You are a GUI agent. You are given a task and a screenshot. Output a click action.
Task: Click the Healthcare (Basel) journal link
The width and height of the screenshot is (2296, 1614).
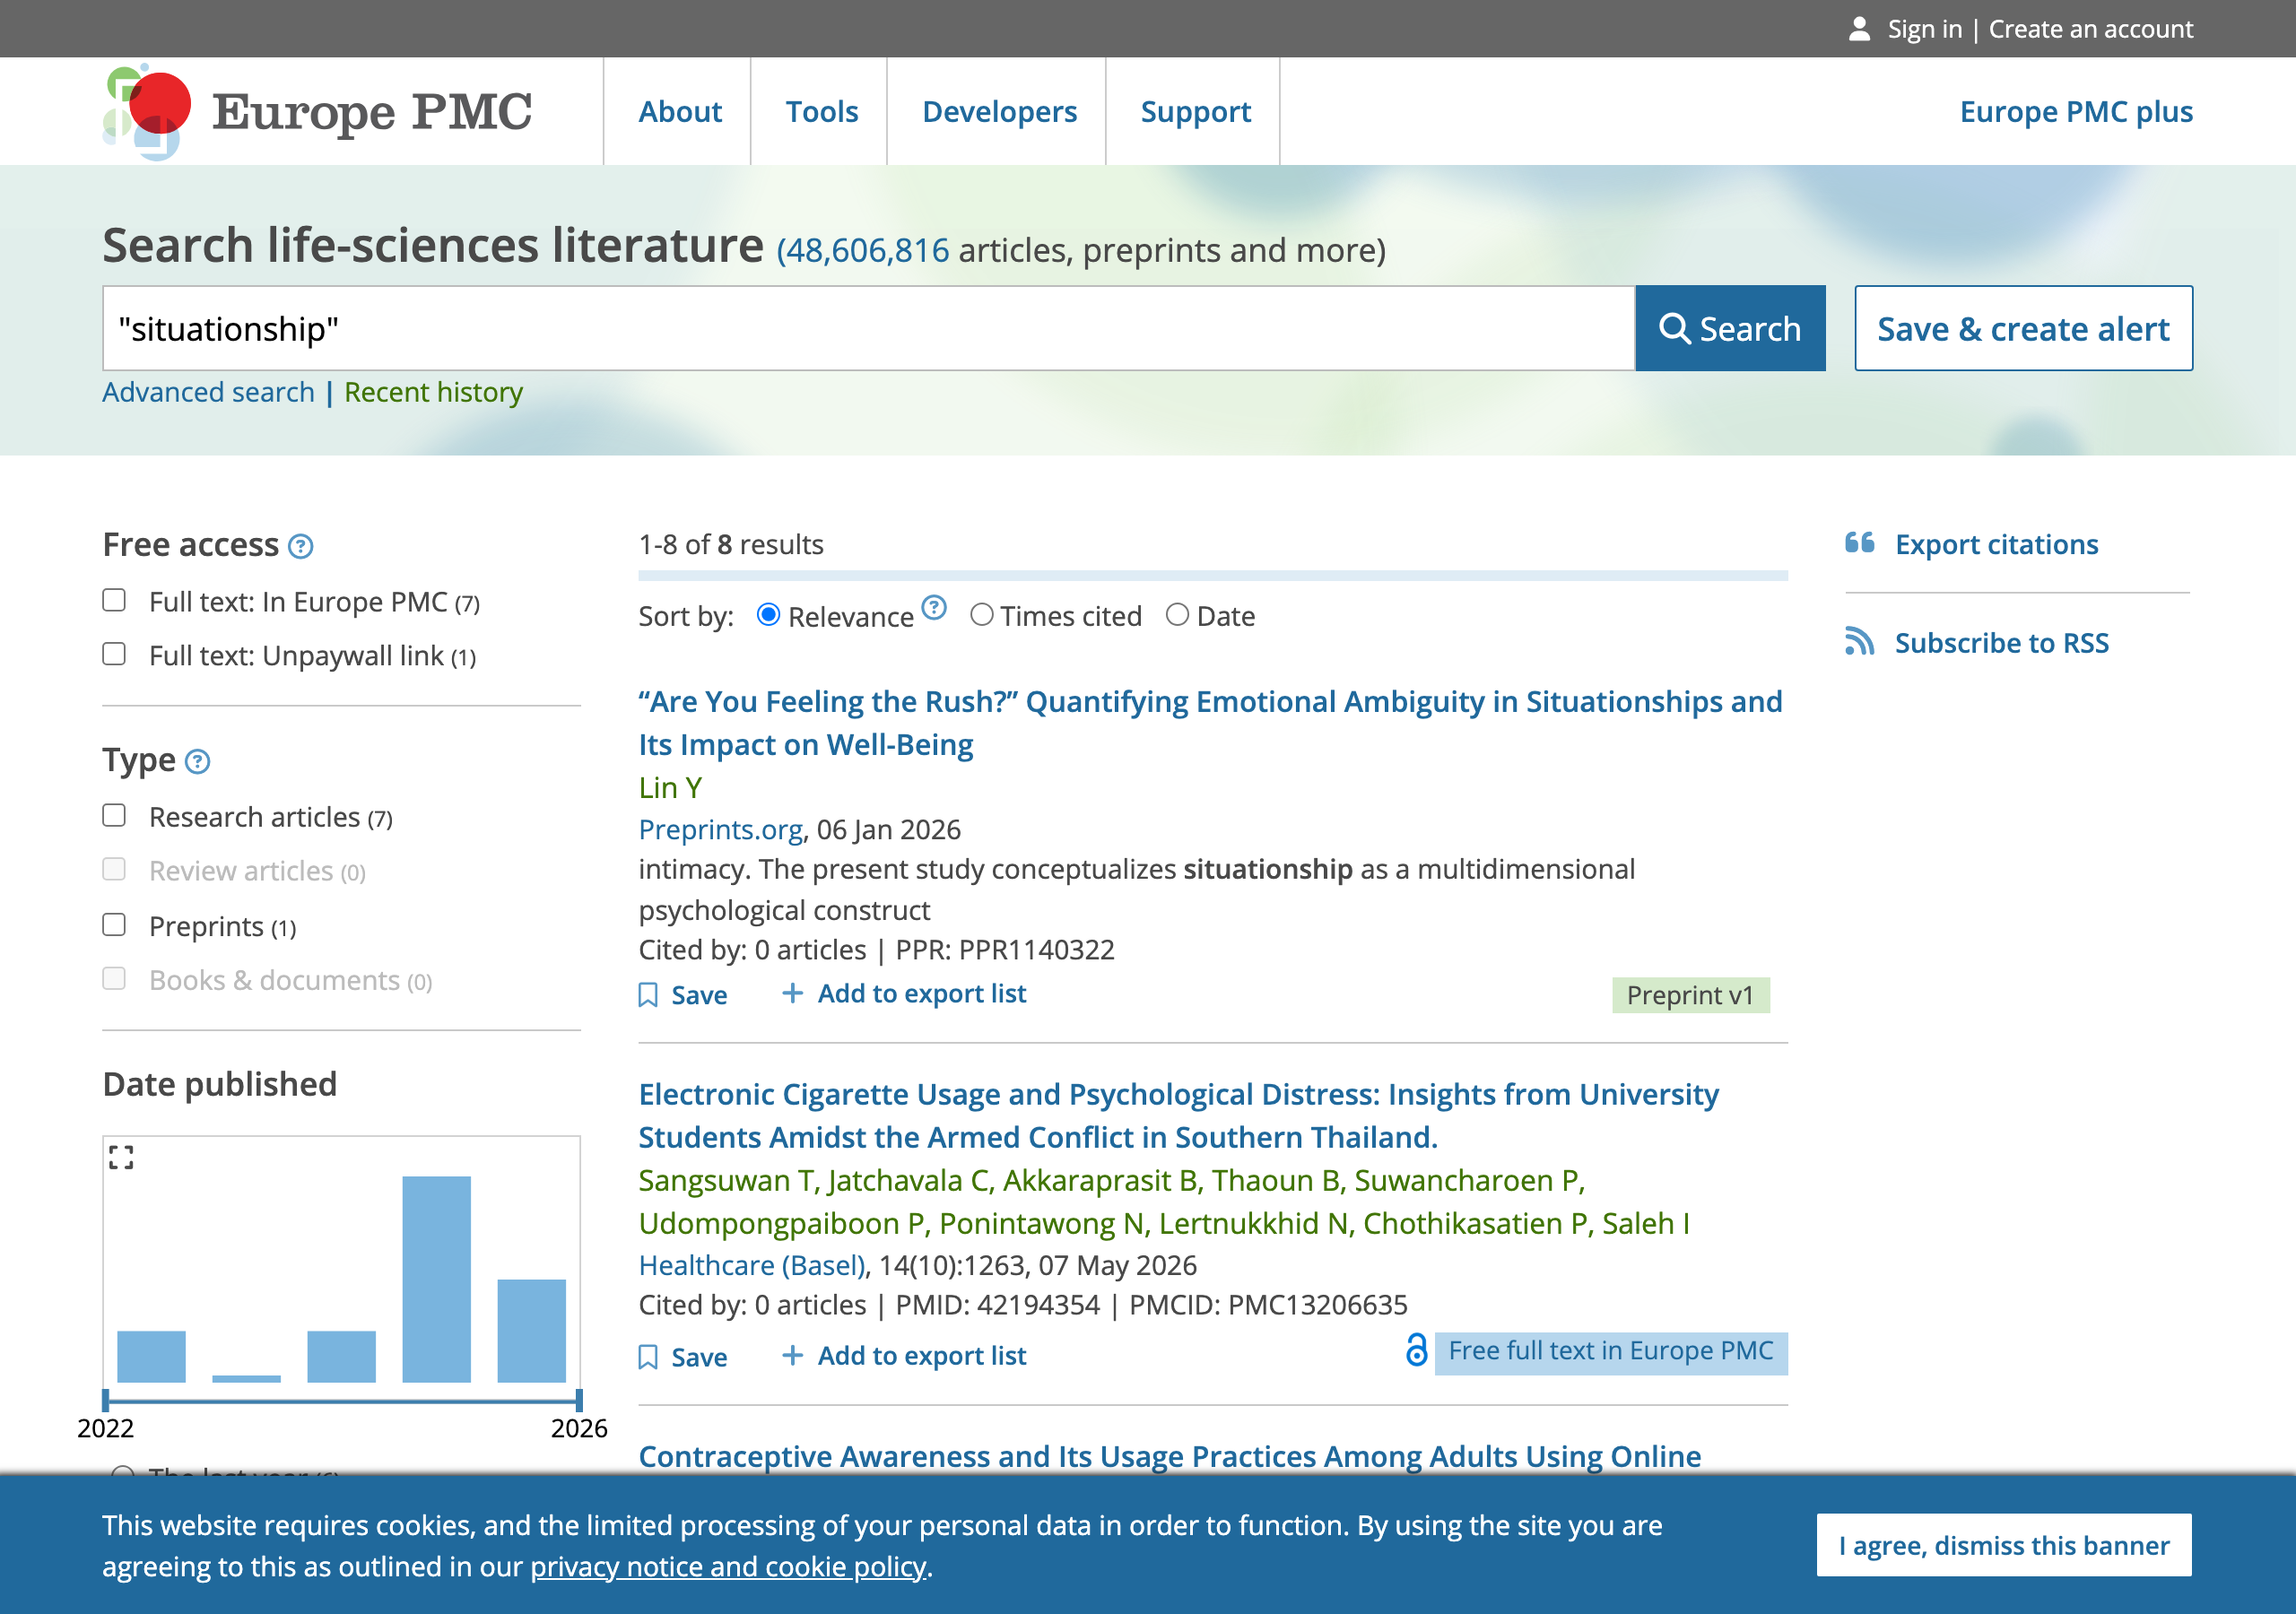pyautogui.click(x=752, y=1265)
